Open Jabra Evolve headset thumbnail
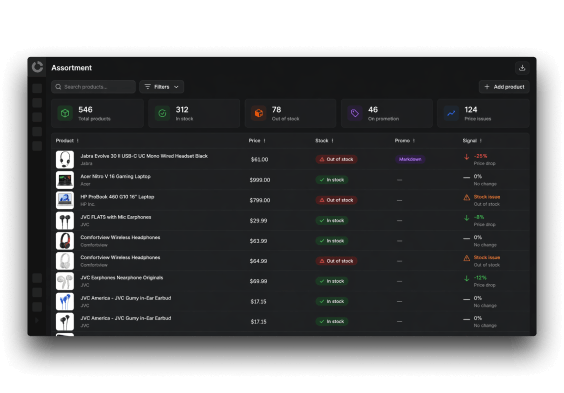 [x=65, y=159]
